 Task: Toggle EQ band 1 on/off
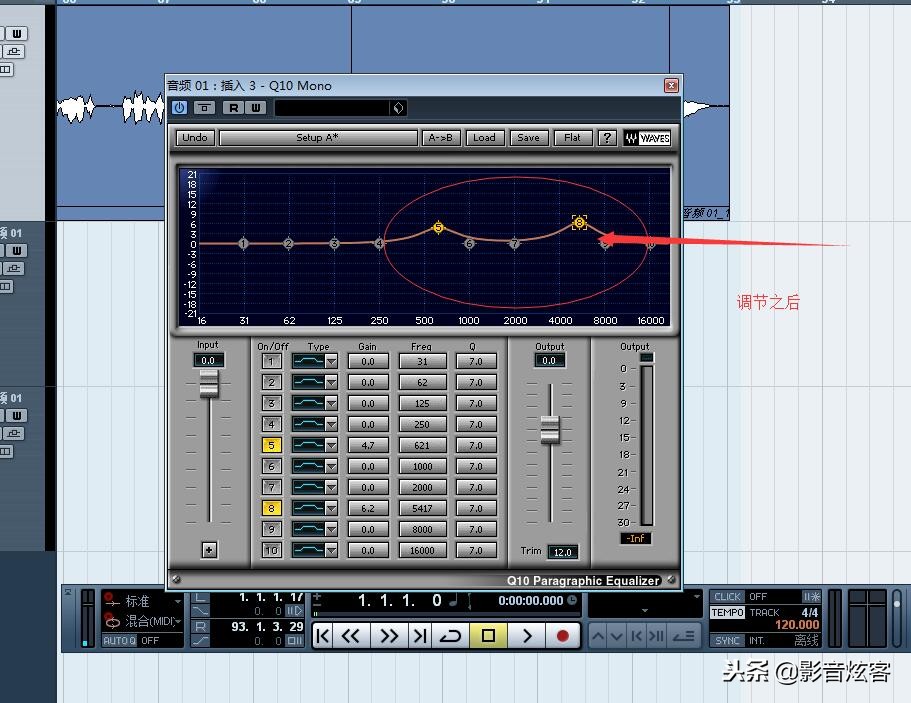pos(271,361)
